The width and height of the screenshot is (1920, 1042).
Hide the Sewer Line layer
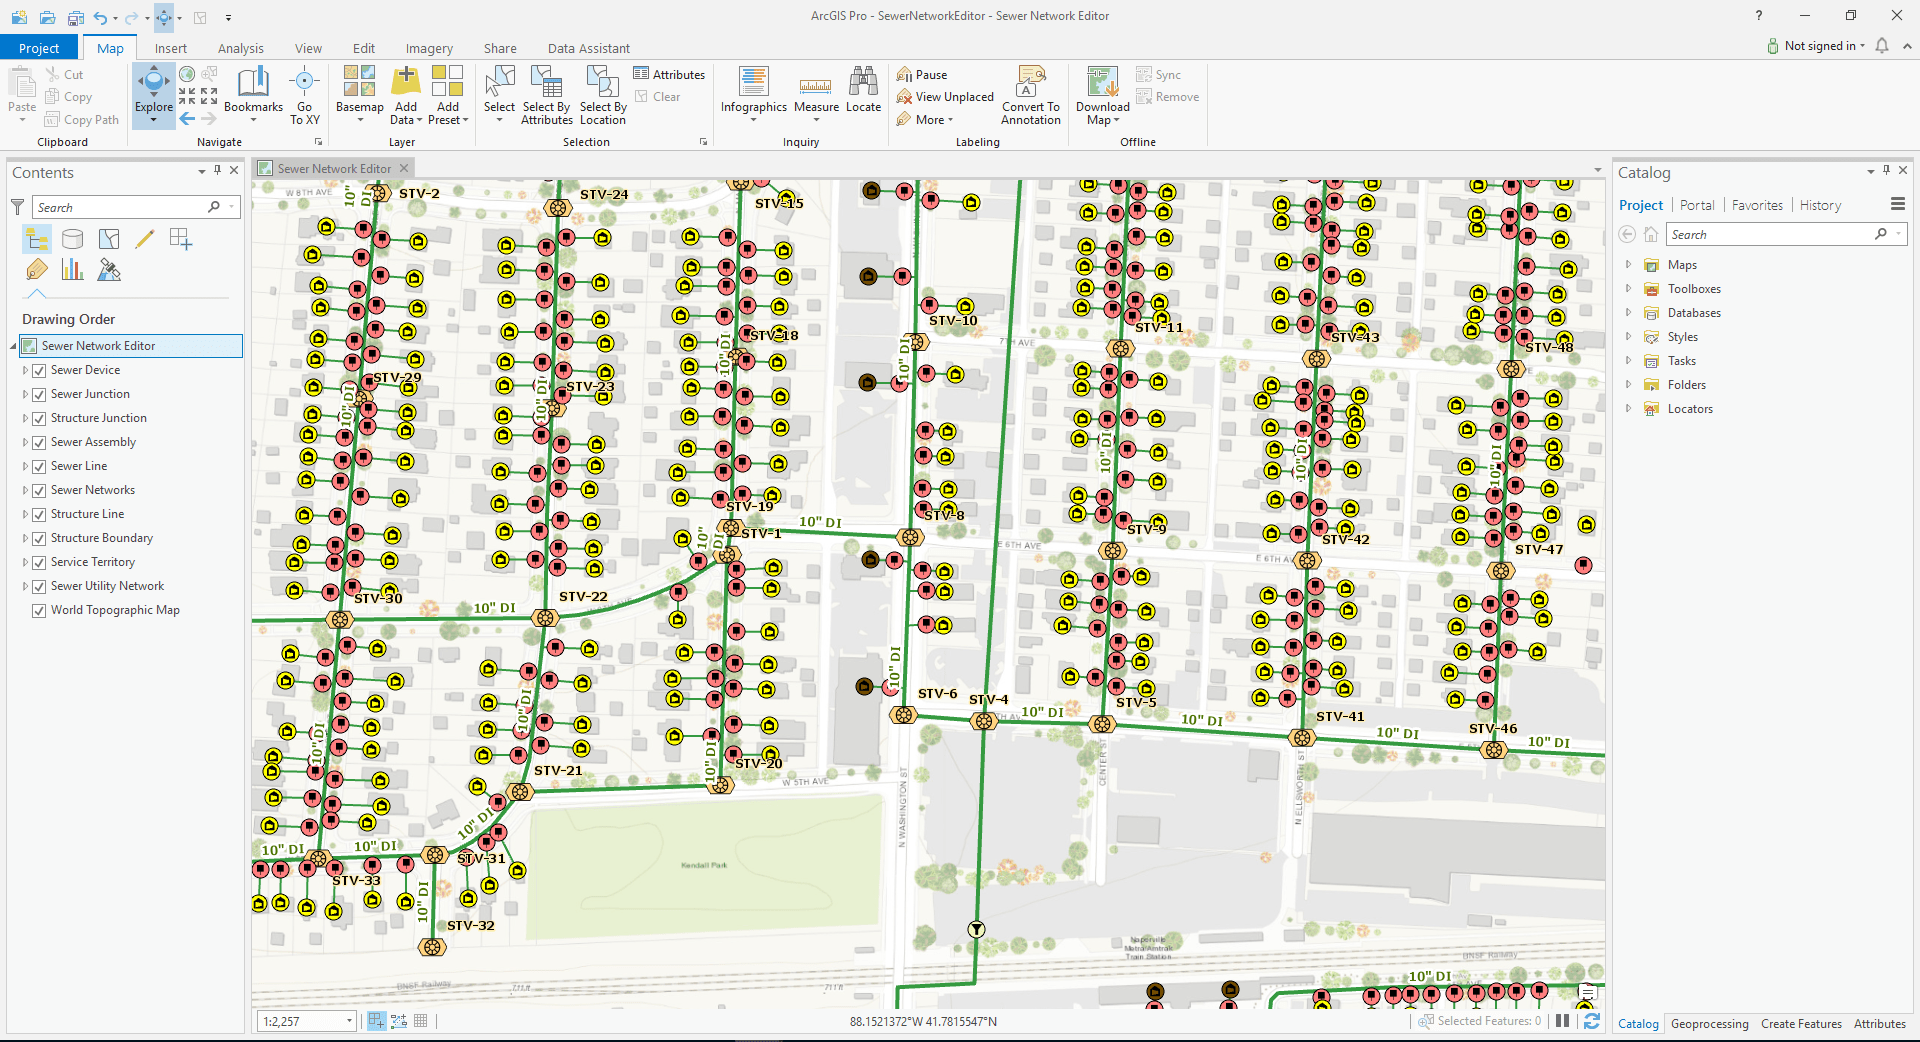(39, 466)
